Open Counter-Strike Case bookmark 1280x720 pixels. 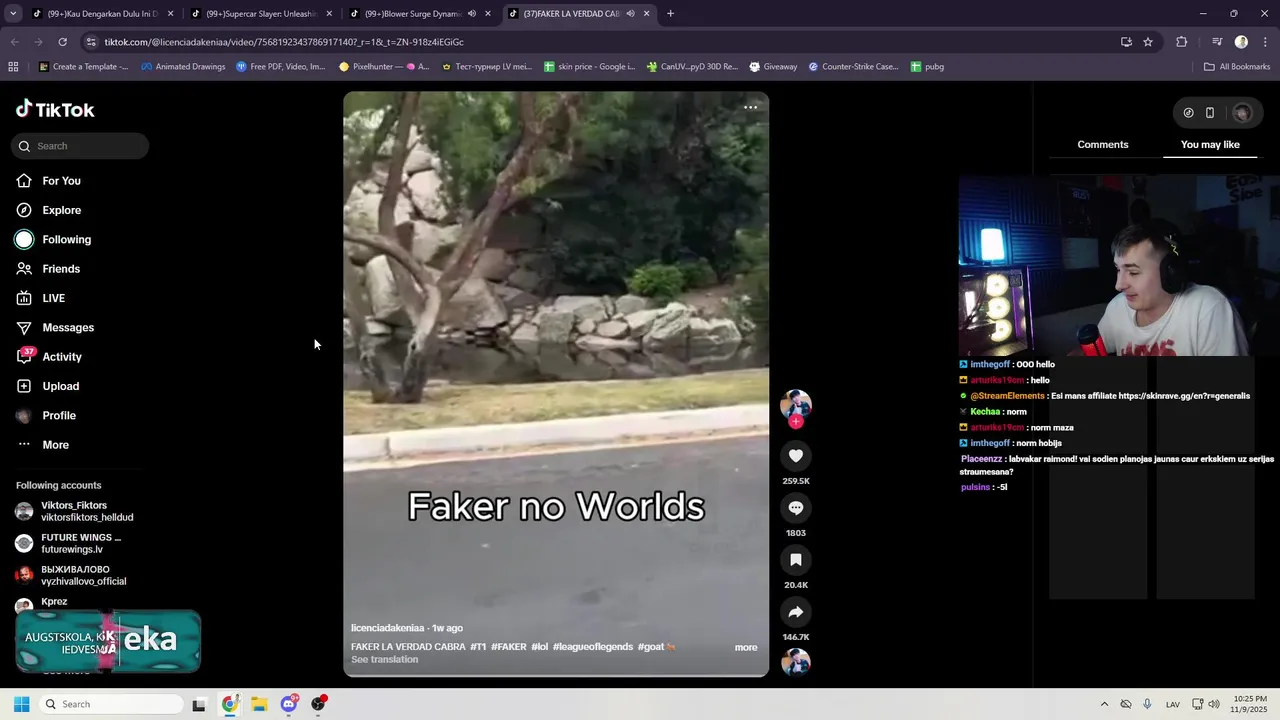click(x=853, y=67)
